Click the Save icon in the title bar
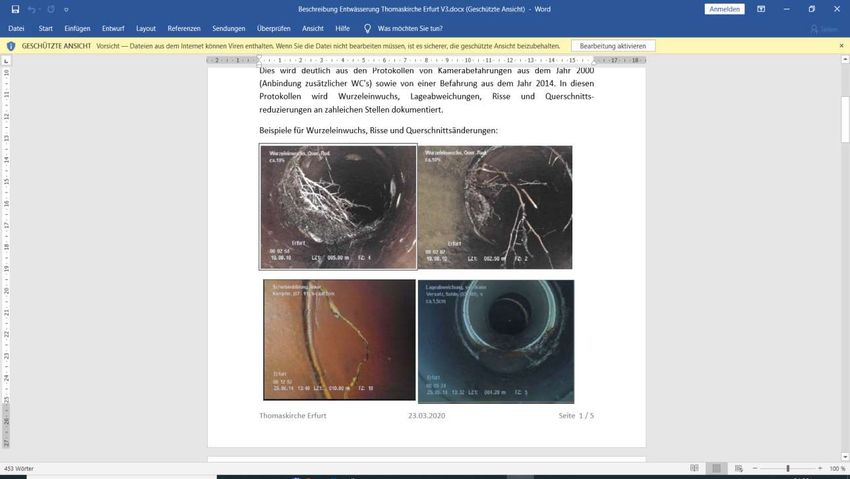850x479 pixels. 15,9
